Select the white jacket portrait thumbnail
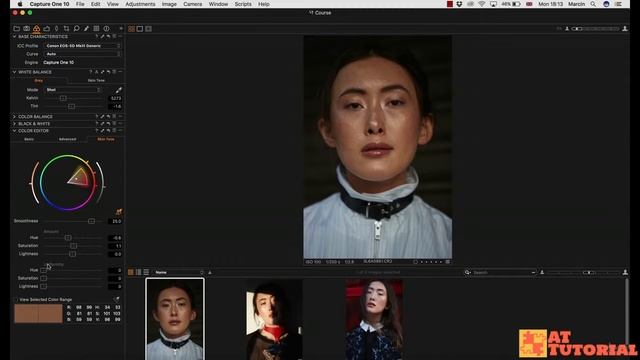The width and height of the screenshot is (640, 360). pos(175,319)
